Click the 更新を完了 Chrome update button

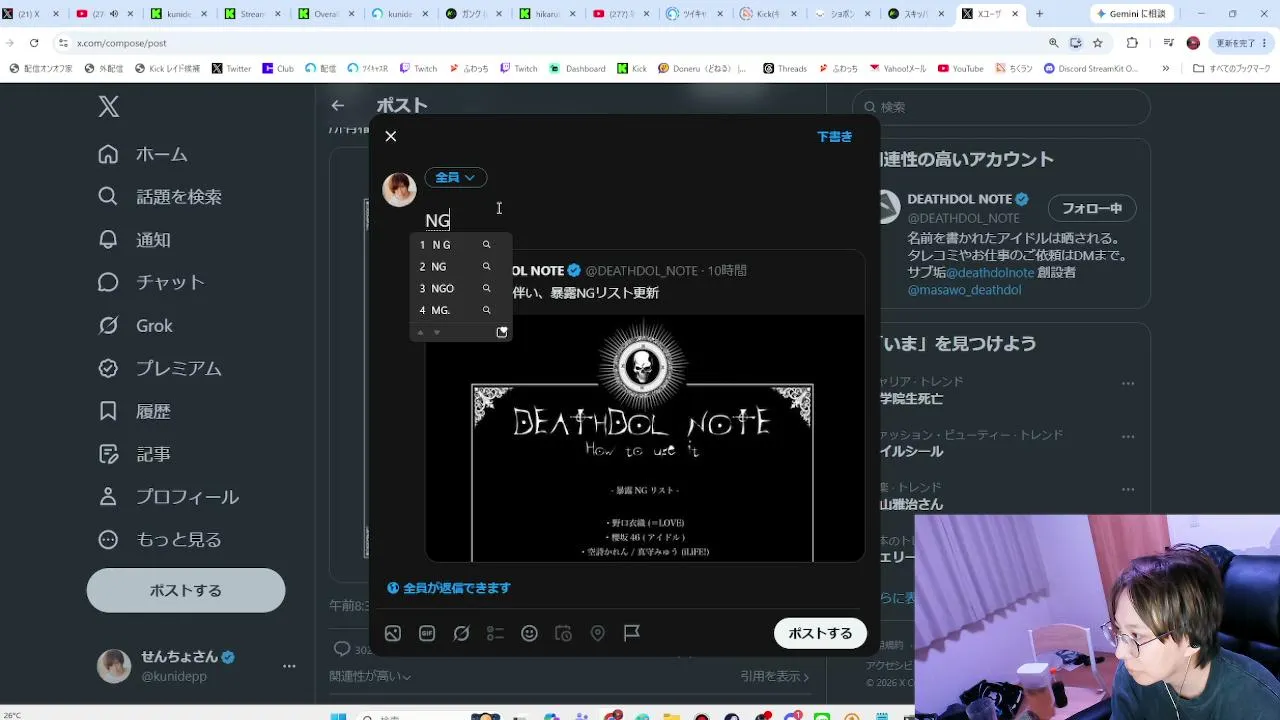click(1242, 43)
